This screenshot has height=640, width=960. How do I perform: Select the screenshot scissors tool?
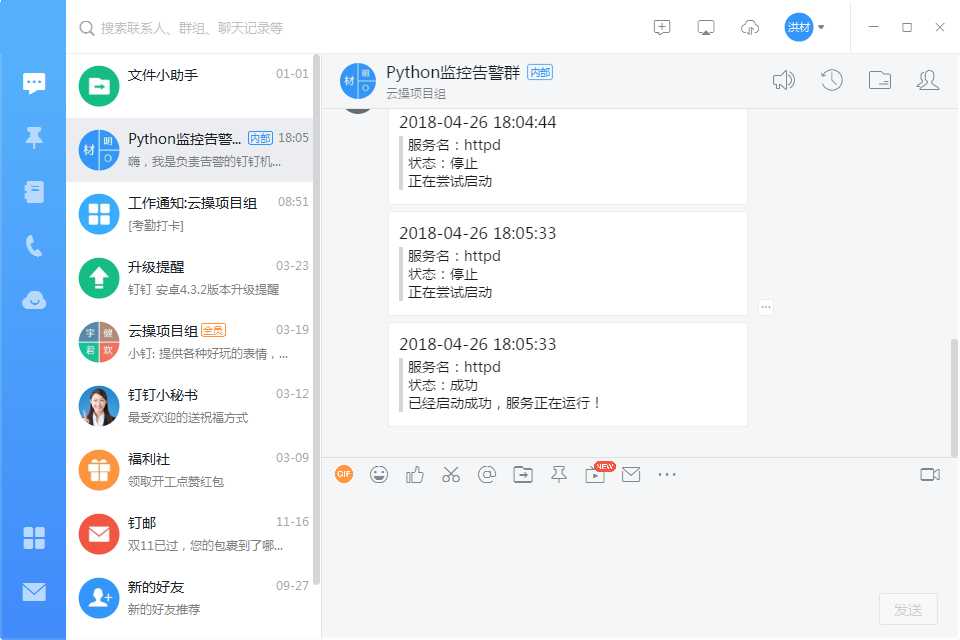(x=451, y=474)
